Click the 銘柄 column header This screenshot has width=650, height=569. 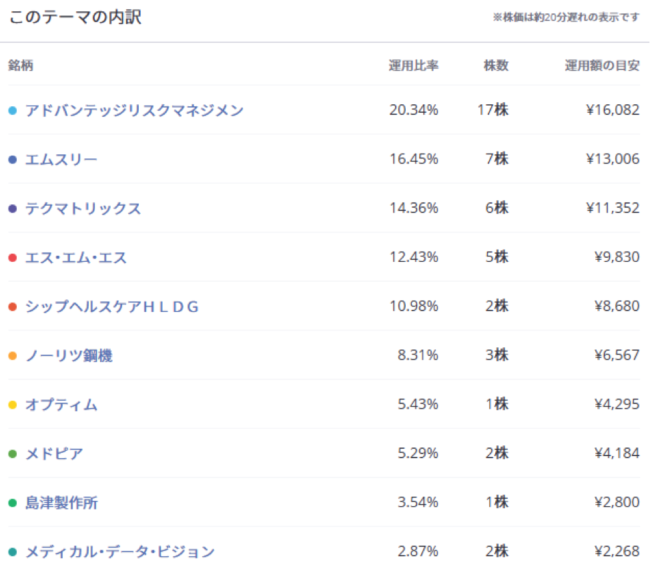click(21, 66)
